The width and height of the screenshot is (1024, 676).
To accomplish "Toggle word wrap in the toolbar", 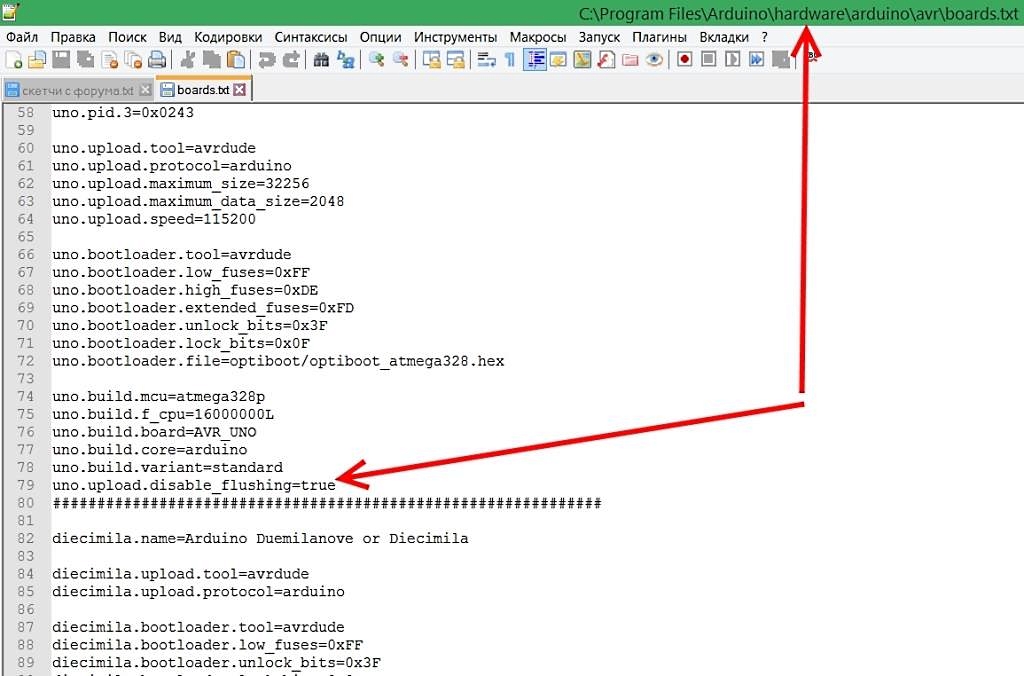I will click(x=486, y=60).
